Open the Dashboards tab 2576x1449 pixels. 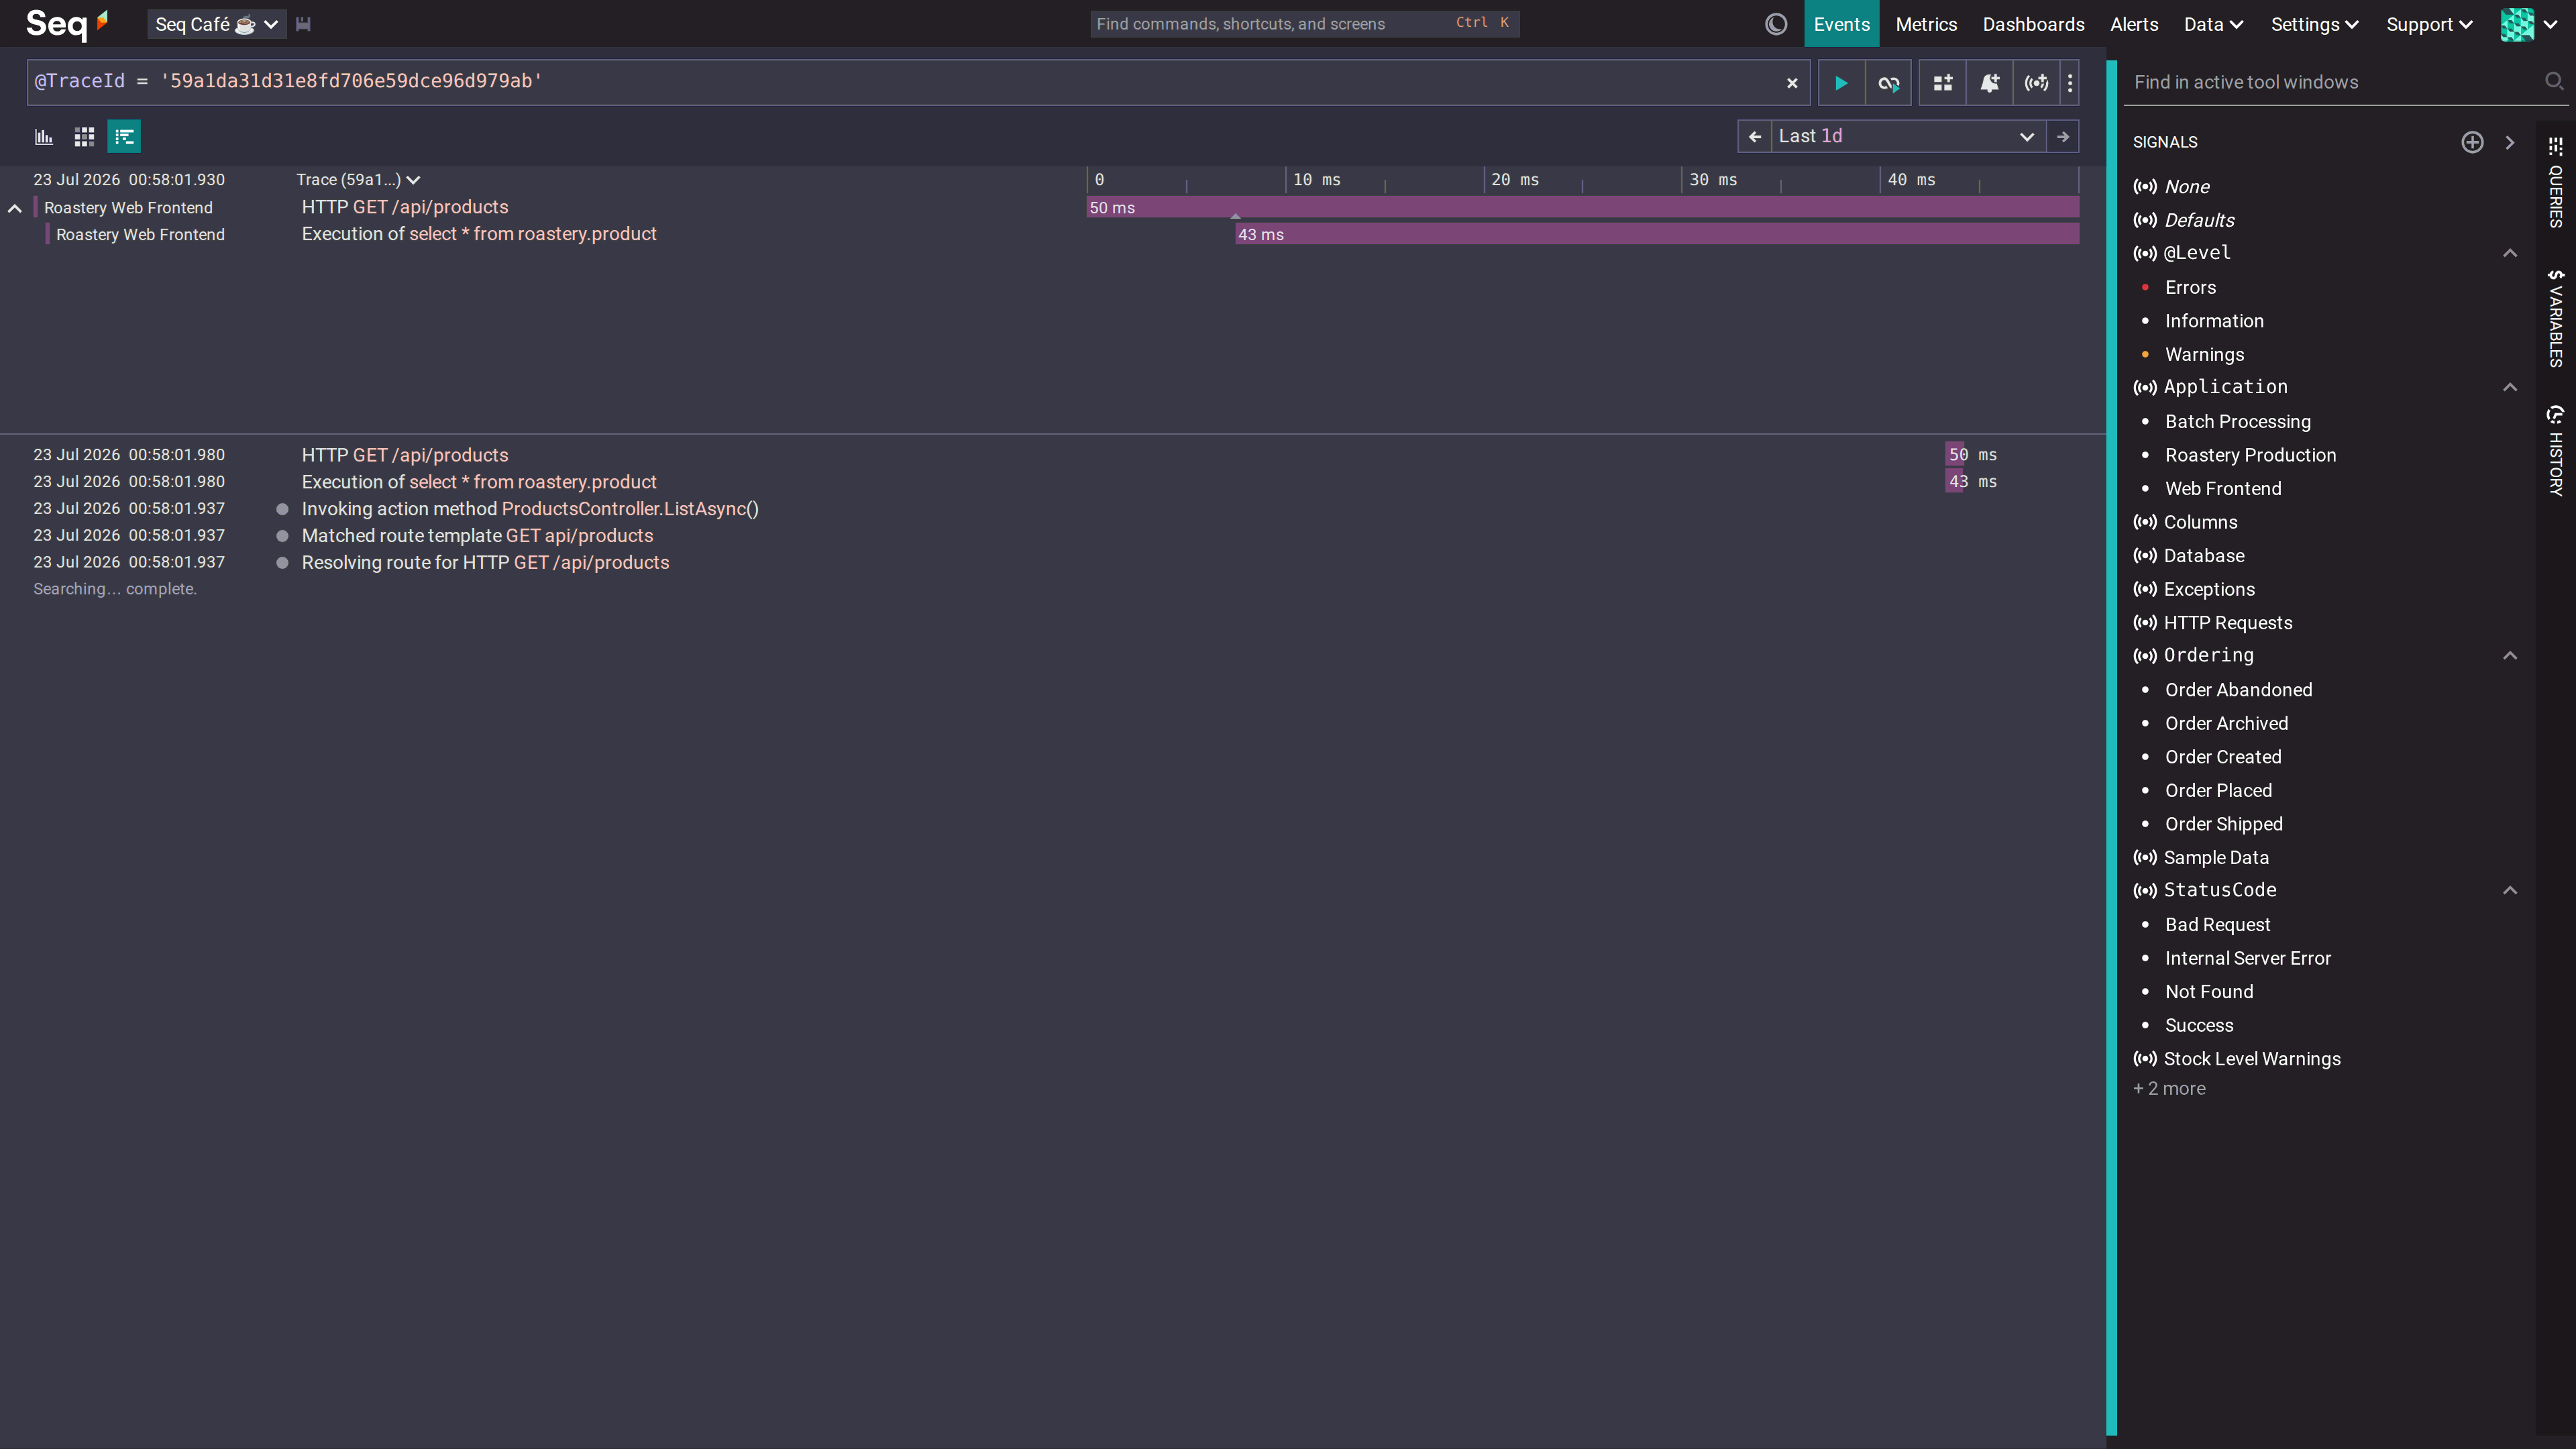pyautogui.click(x=2033, y=24)
